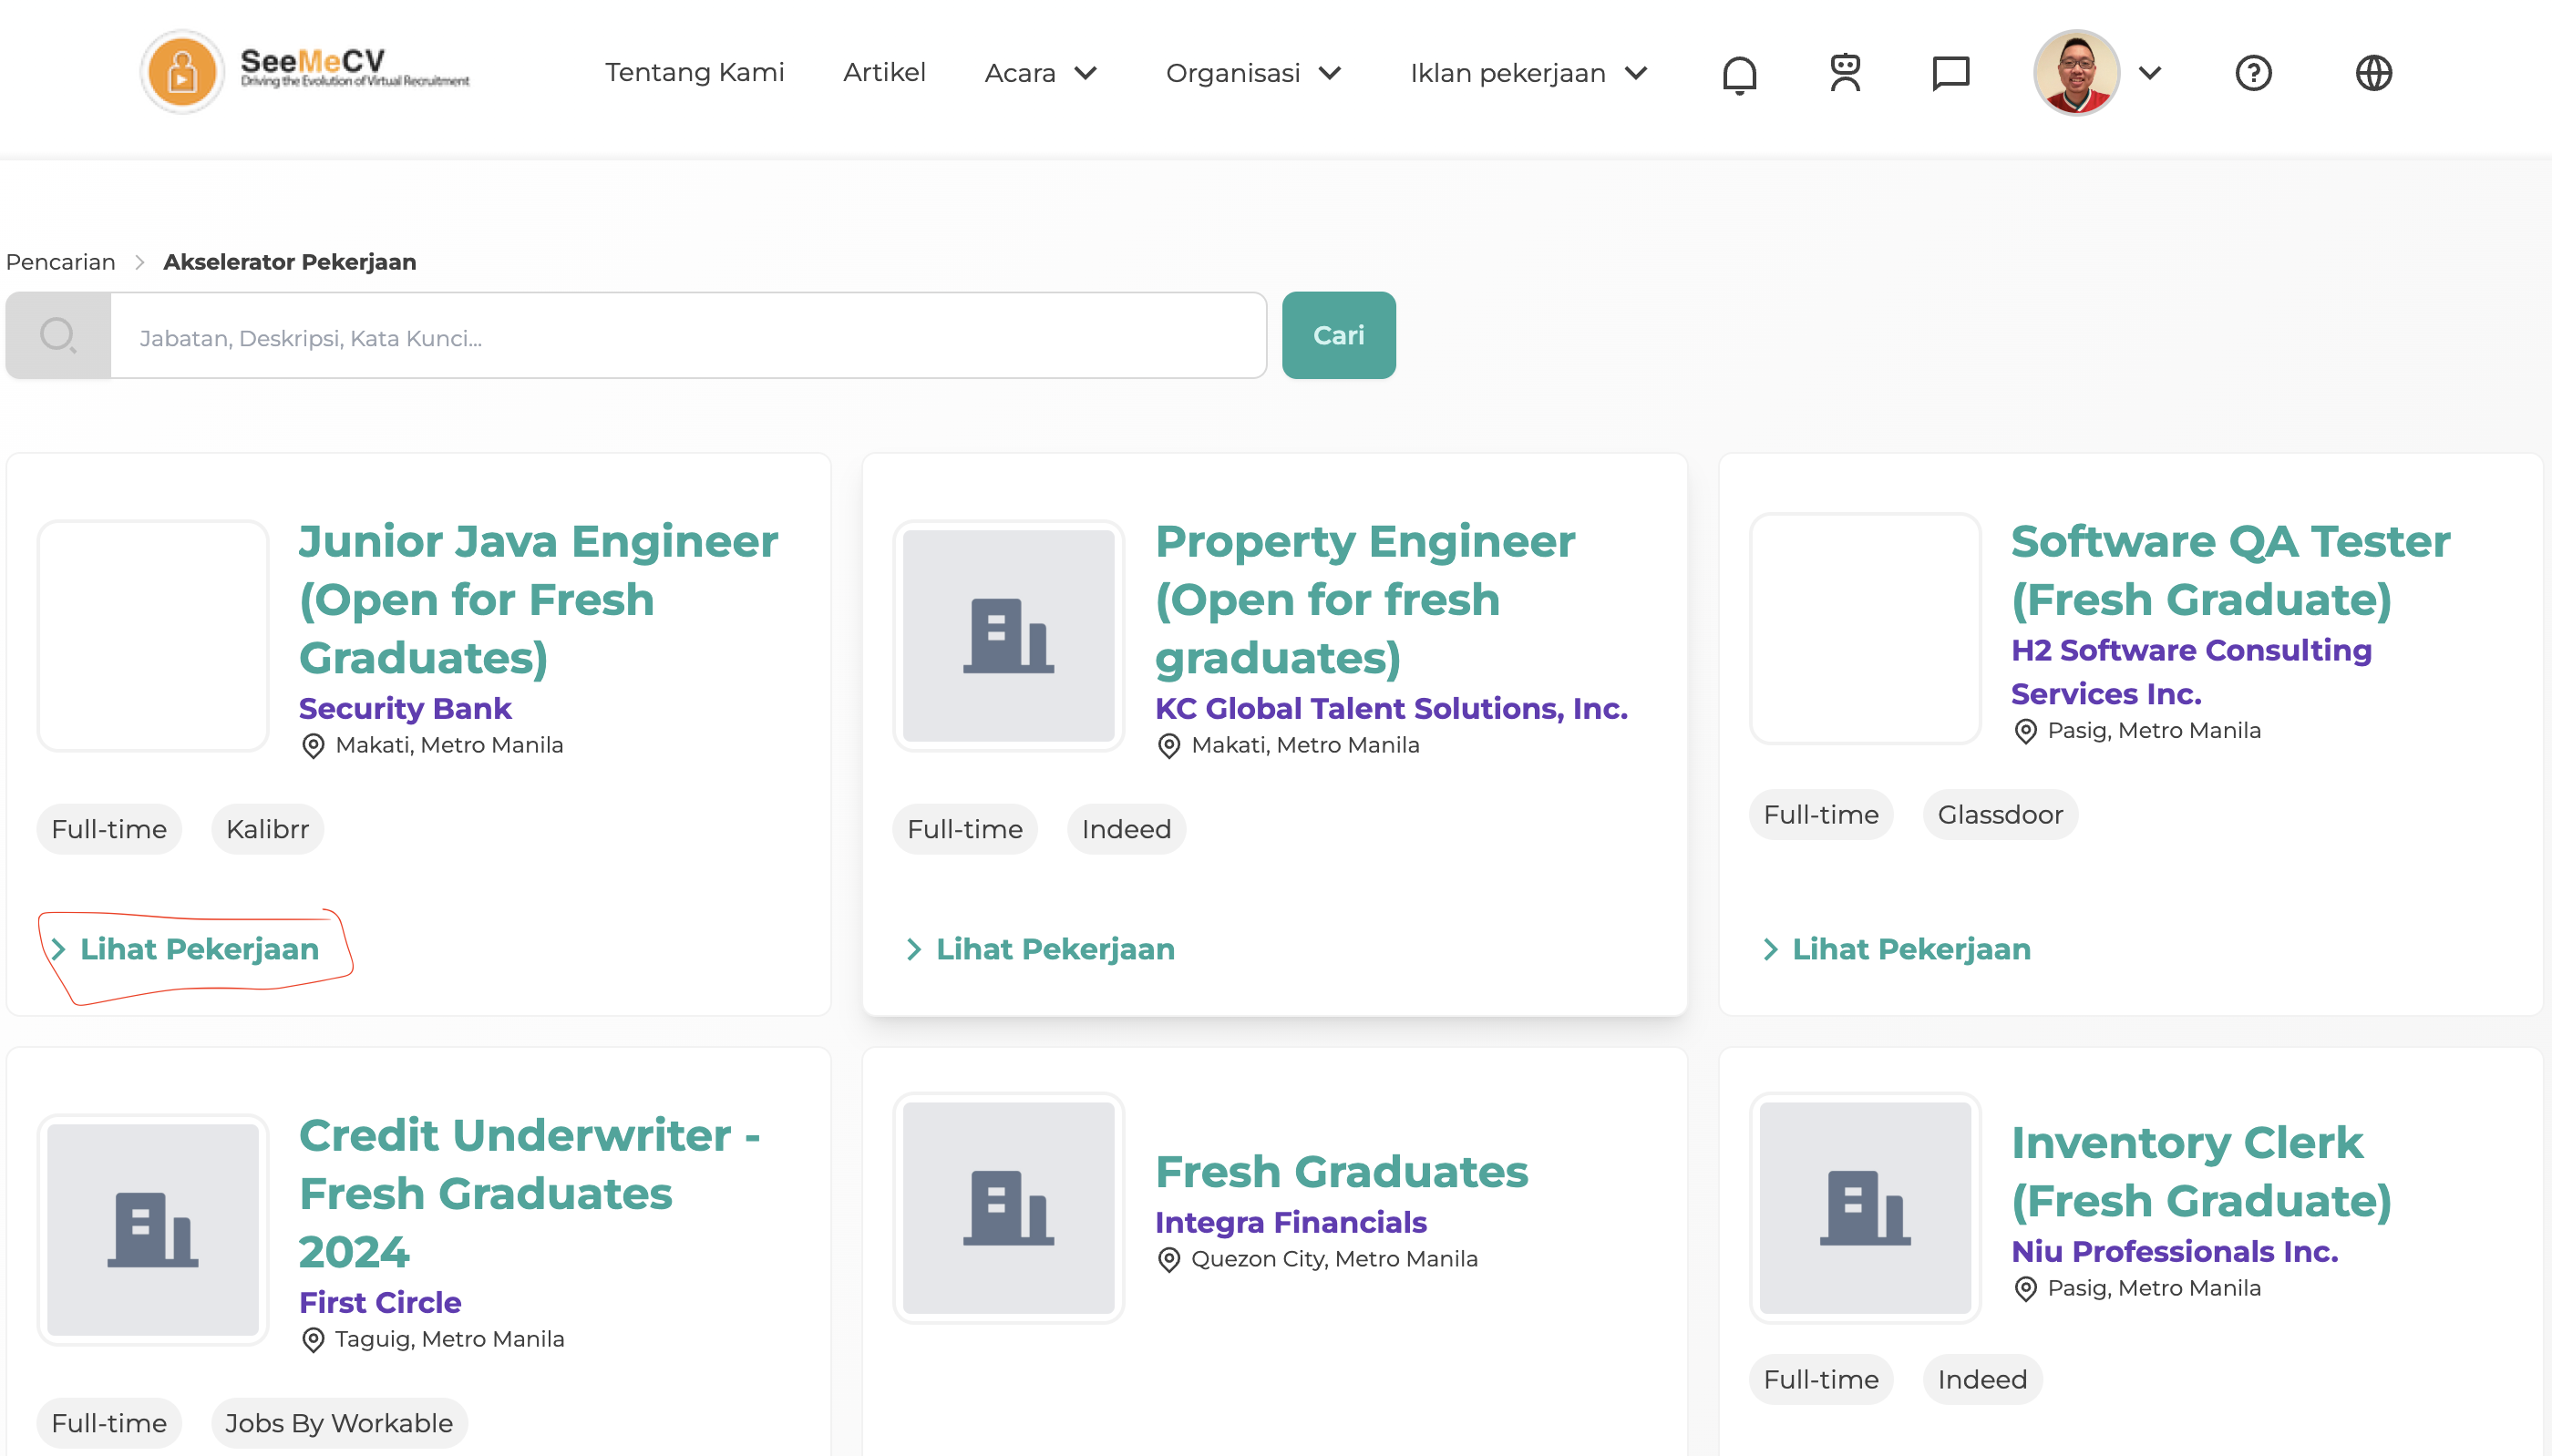
Task: Click the Kalibrr source tag
Action: pyautogui.click(x=267, y=829)
